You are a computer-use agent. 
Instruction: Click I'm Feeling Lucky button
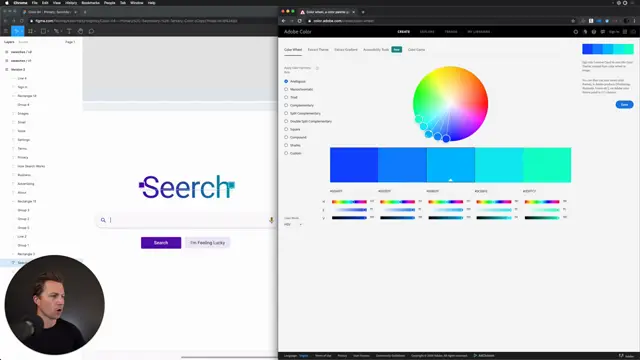click(207, 243)
